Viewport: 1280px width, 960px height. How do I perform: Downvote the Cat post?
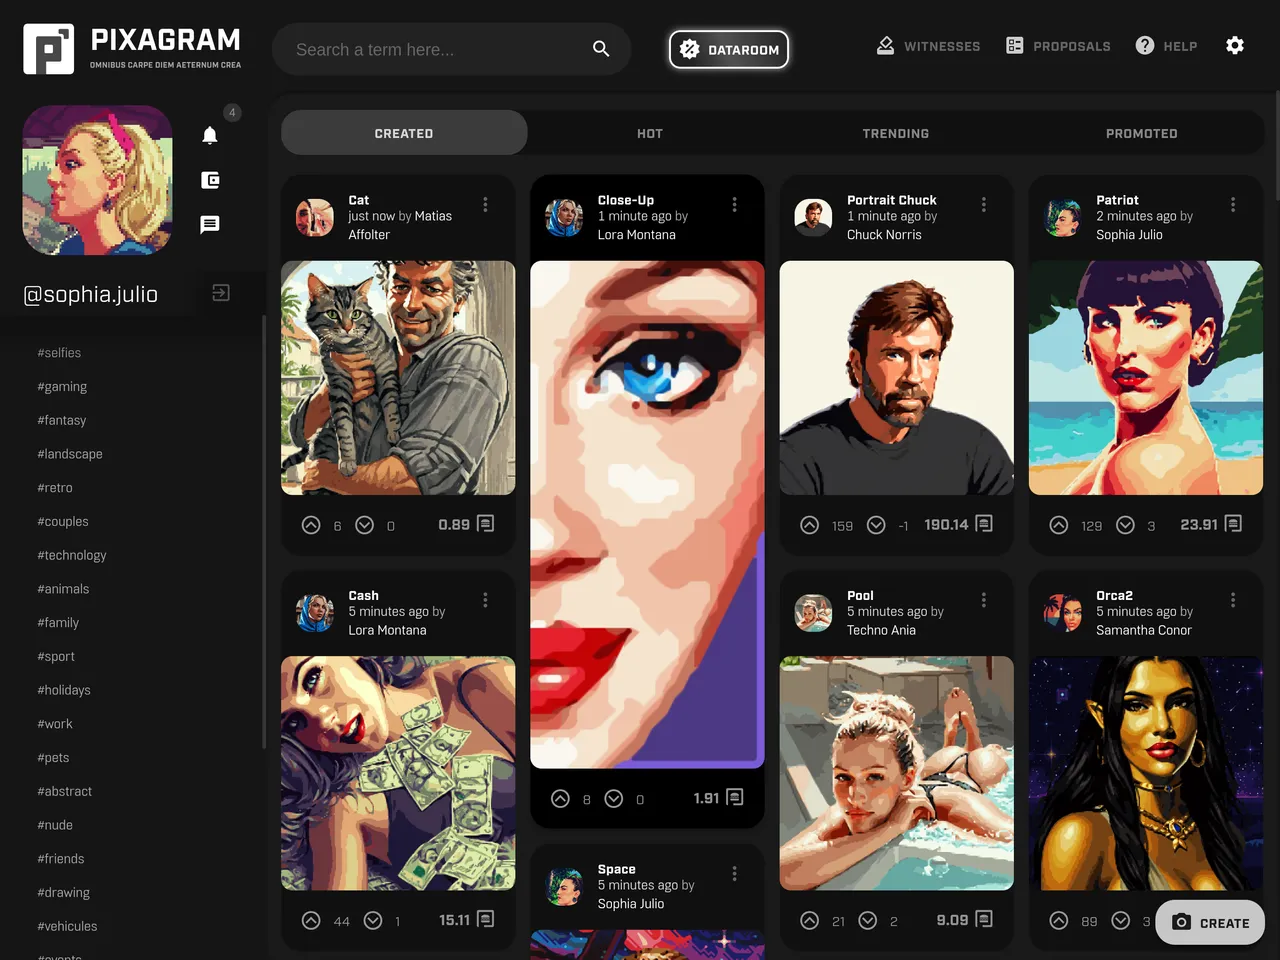coord(365,525)
